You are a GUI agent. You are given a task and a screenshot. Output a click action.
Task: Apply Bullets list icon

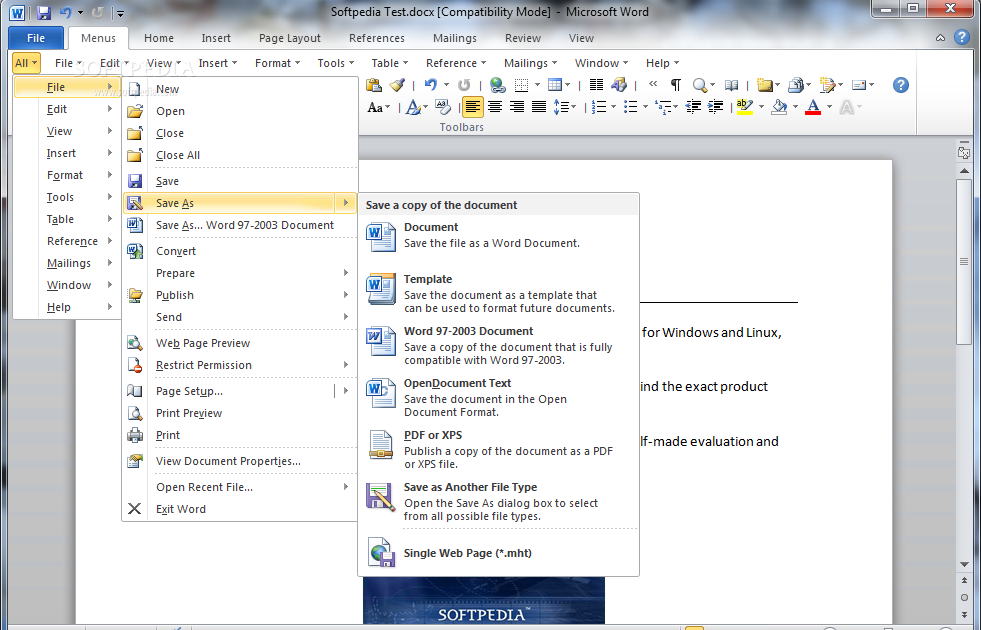pyautogui.click(x=631, y=108)
